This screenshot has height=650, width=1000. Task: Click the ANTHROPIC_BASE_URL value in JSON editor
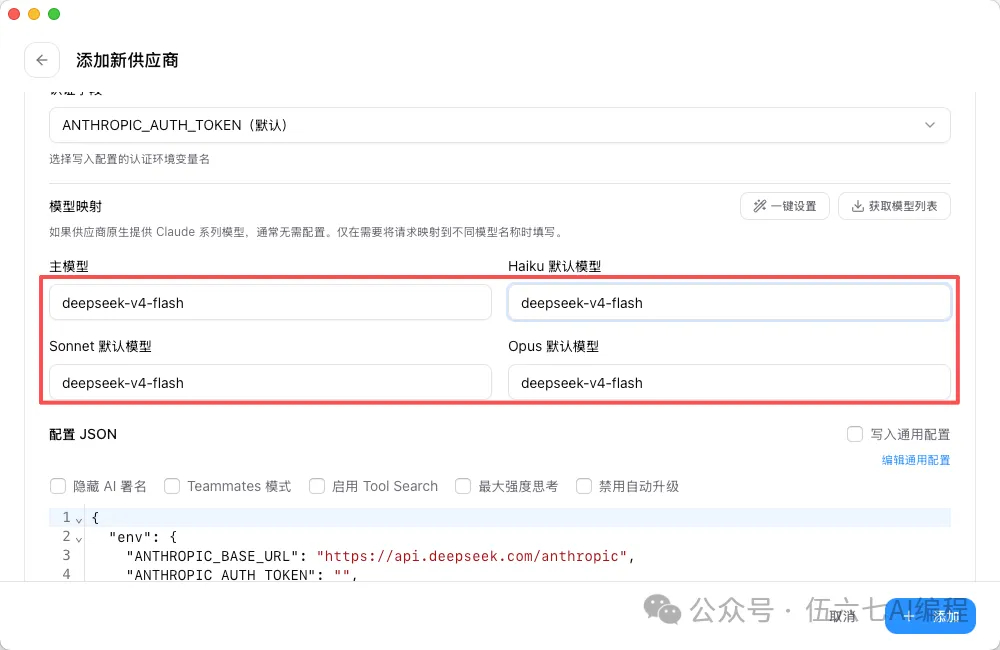(473, 556)
